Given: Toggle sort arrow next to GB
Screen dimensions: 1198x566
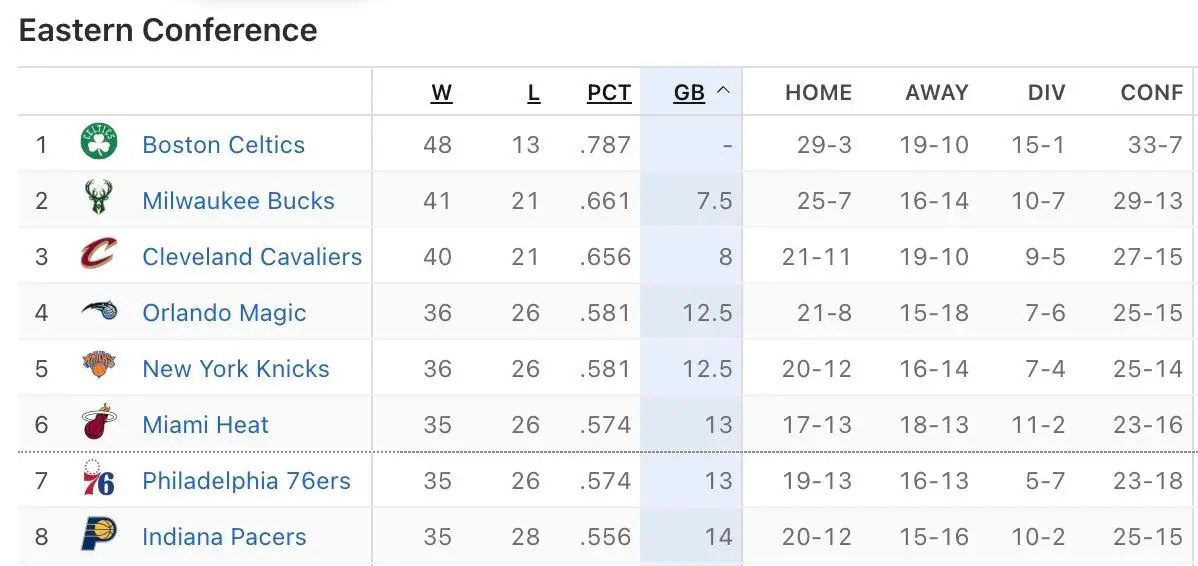Looking at the screenshot, I should tap(724, 92).
